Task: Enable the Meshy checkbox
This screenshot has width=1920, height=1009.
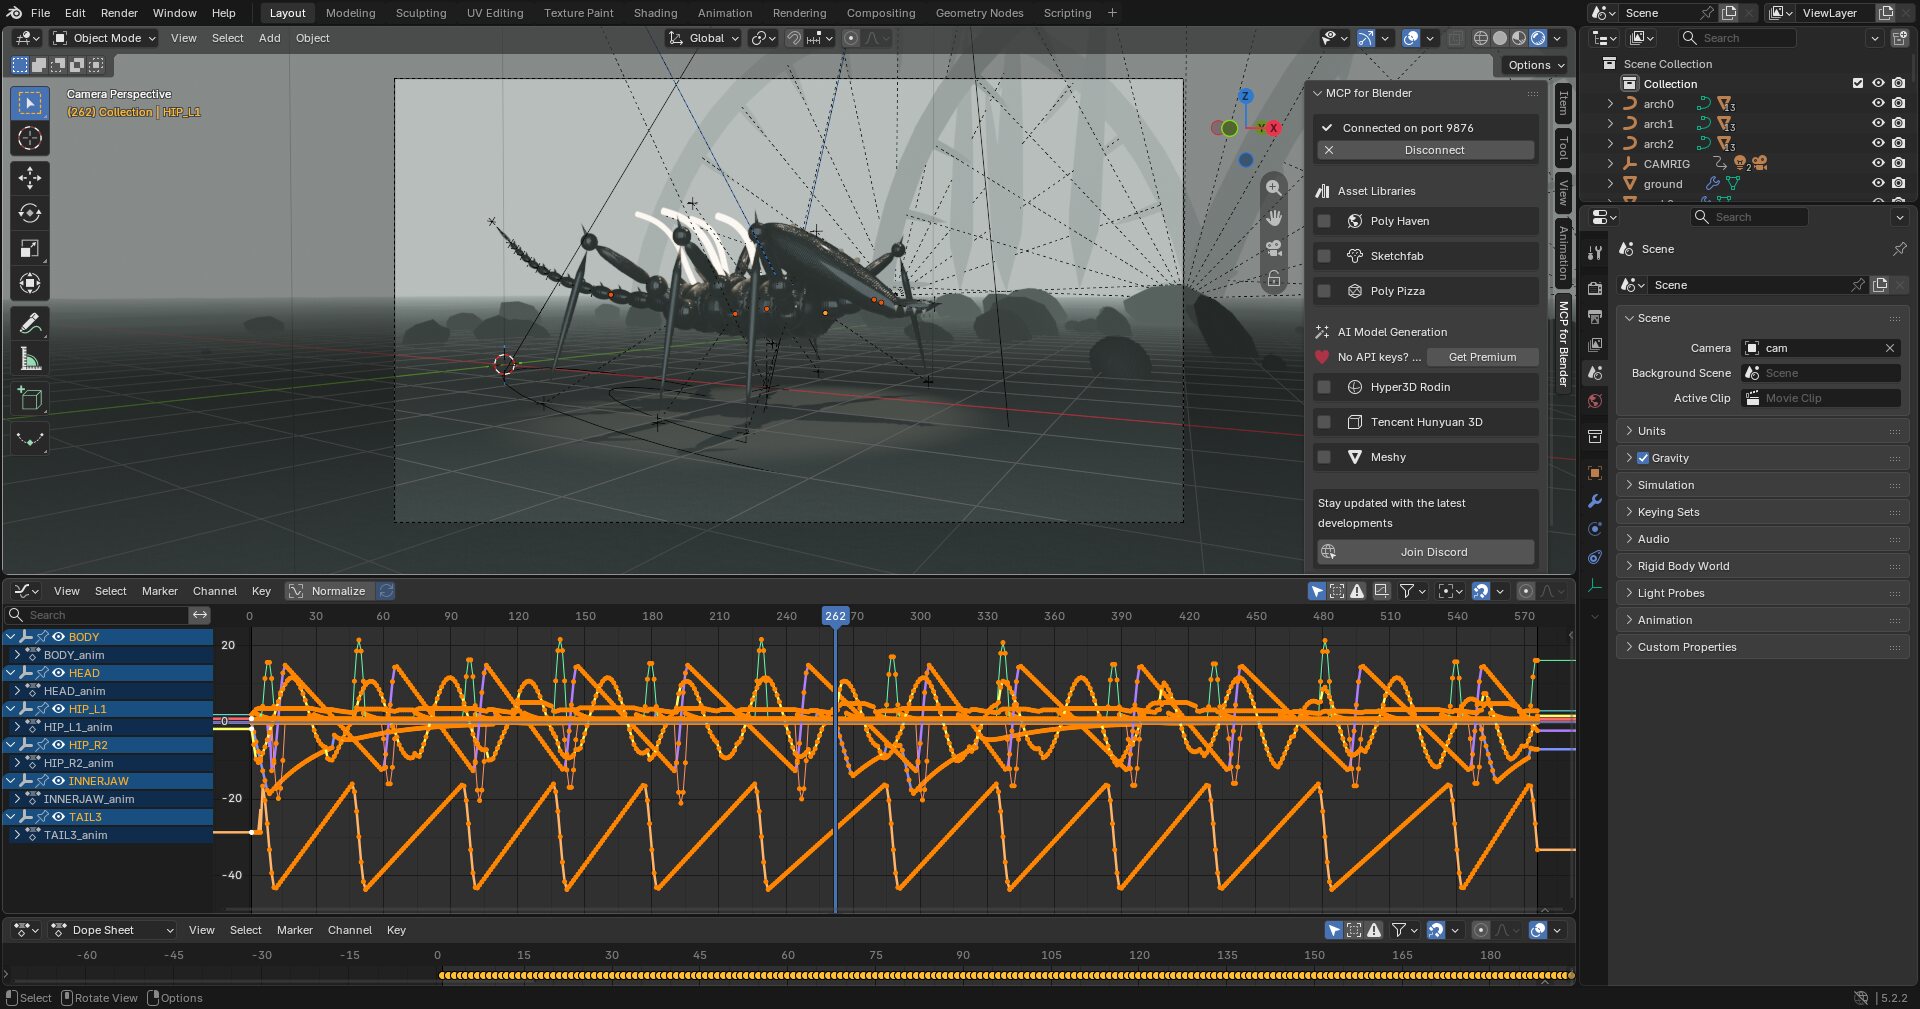Action: tap(1324, 457)
